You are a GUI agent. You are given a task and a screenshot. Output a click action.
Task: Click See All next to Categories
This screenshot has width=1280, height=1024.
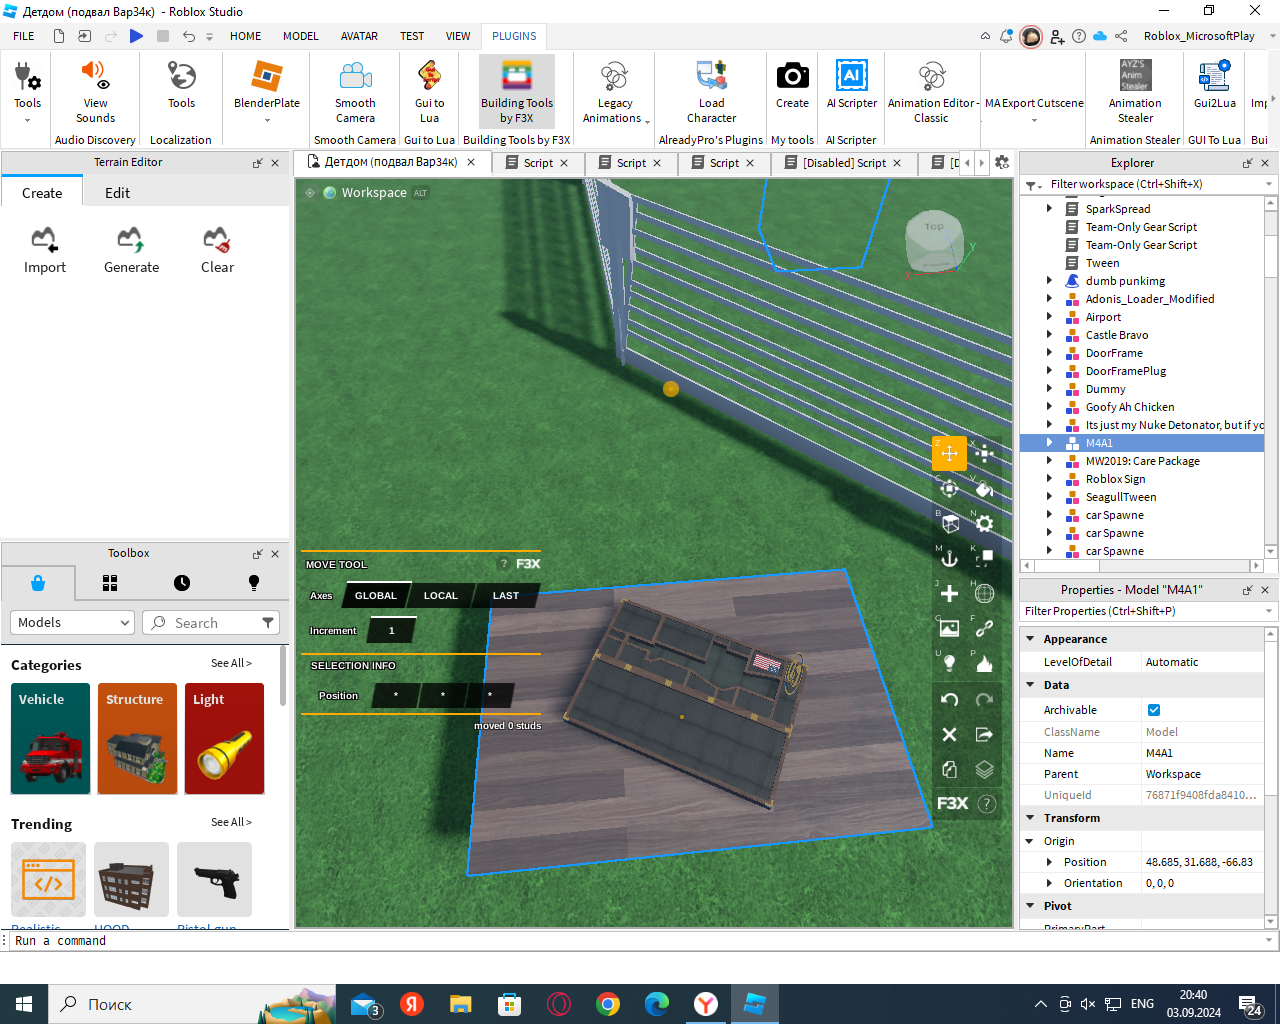231,663
